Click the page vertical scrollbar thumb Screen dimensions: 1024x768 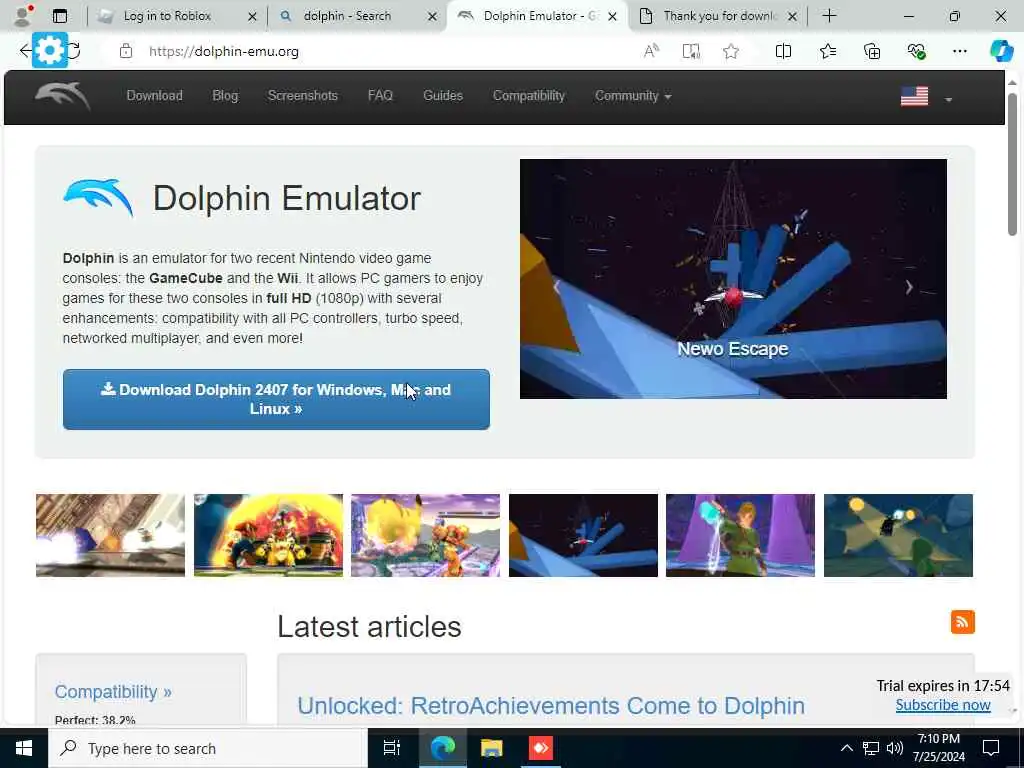click(x=1012, y=163)
